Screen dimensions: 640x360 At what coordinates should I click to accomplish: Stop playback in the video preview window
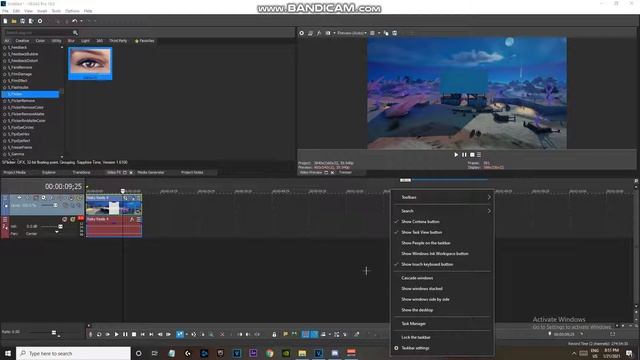point(472,155)
